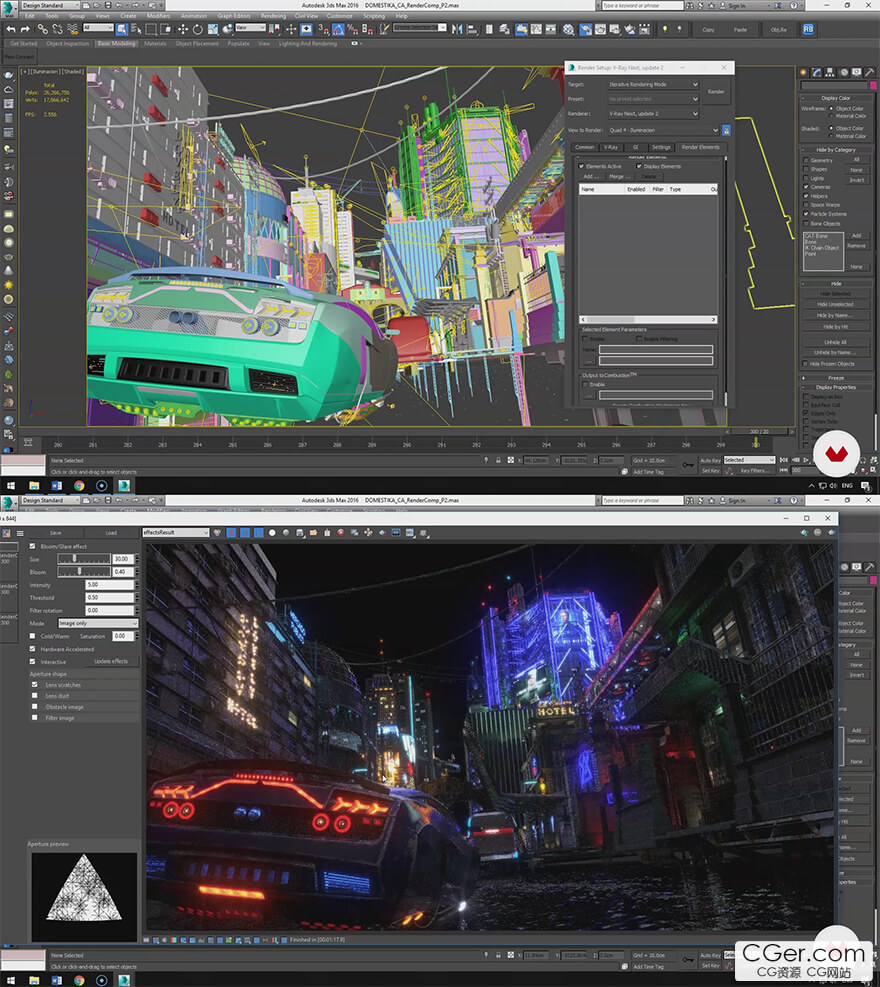Click the RB button in main toolbar
The image size is (880, 987).
(x=808, y=29)
